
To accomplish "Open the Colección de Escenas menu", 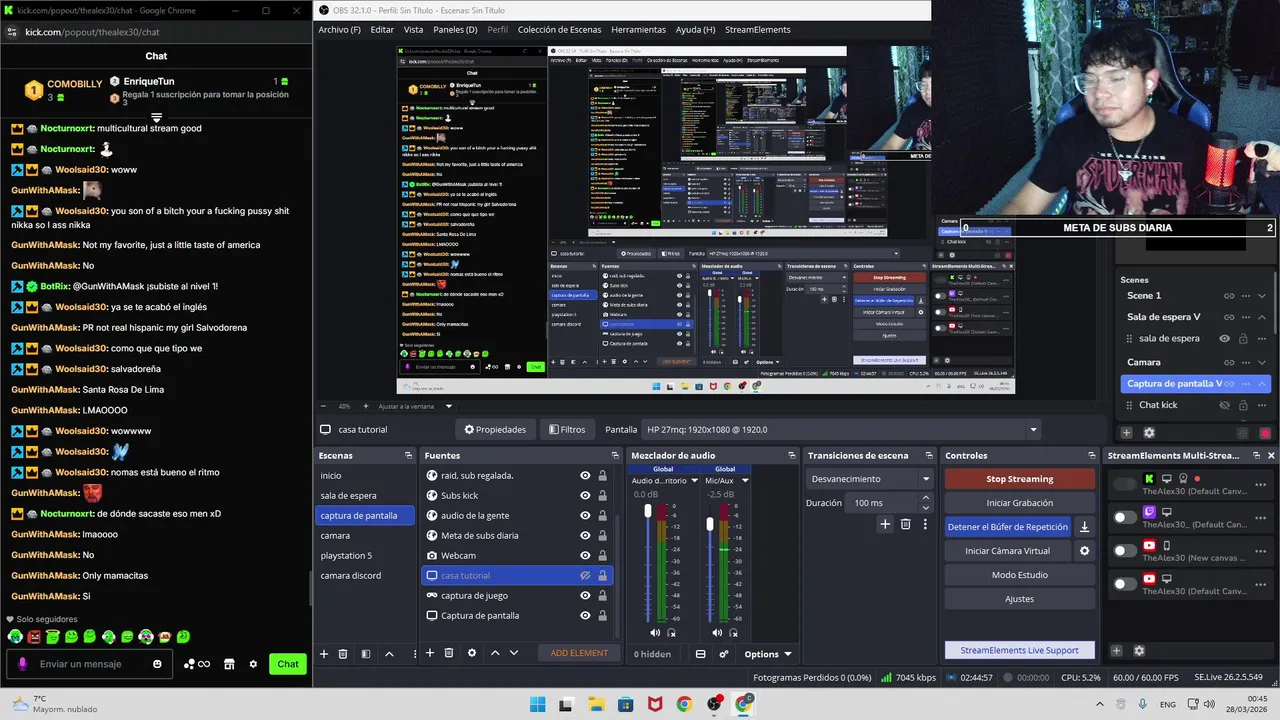I will [559, 29].
